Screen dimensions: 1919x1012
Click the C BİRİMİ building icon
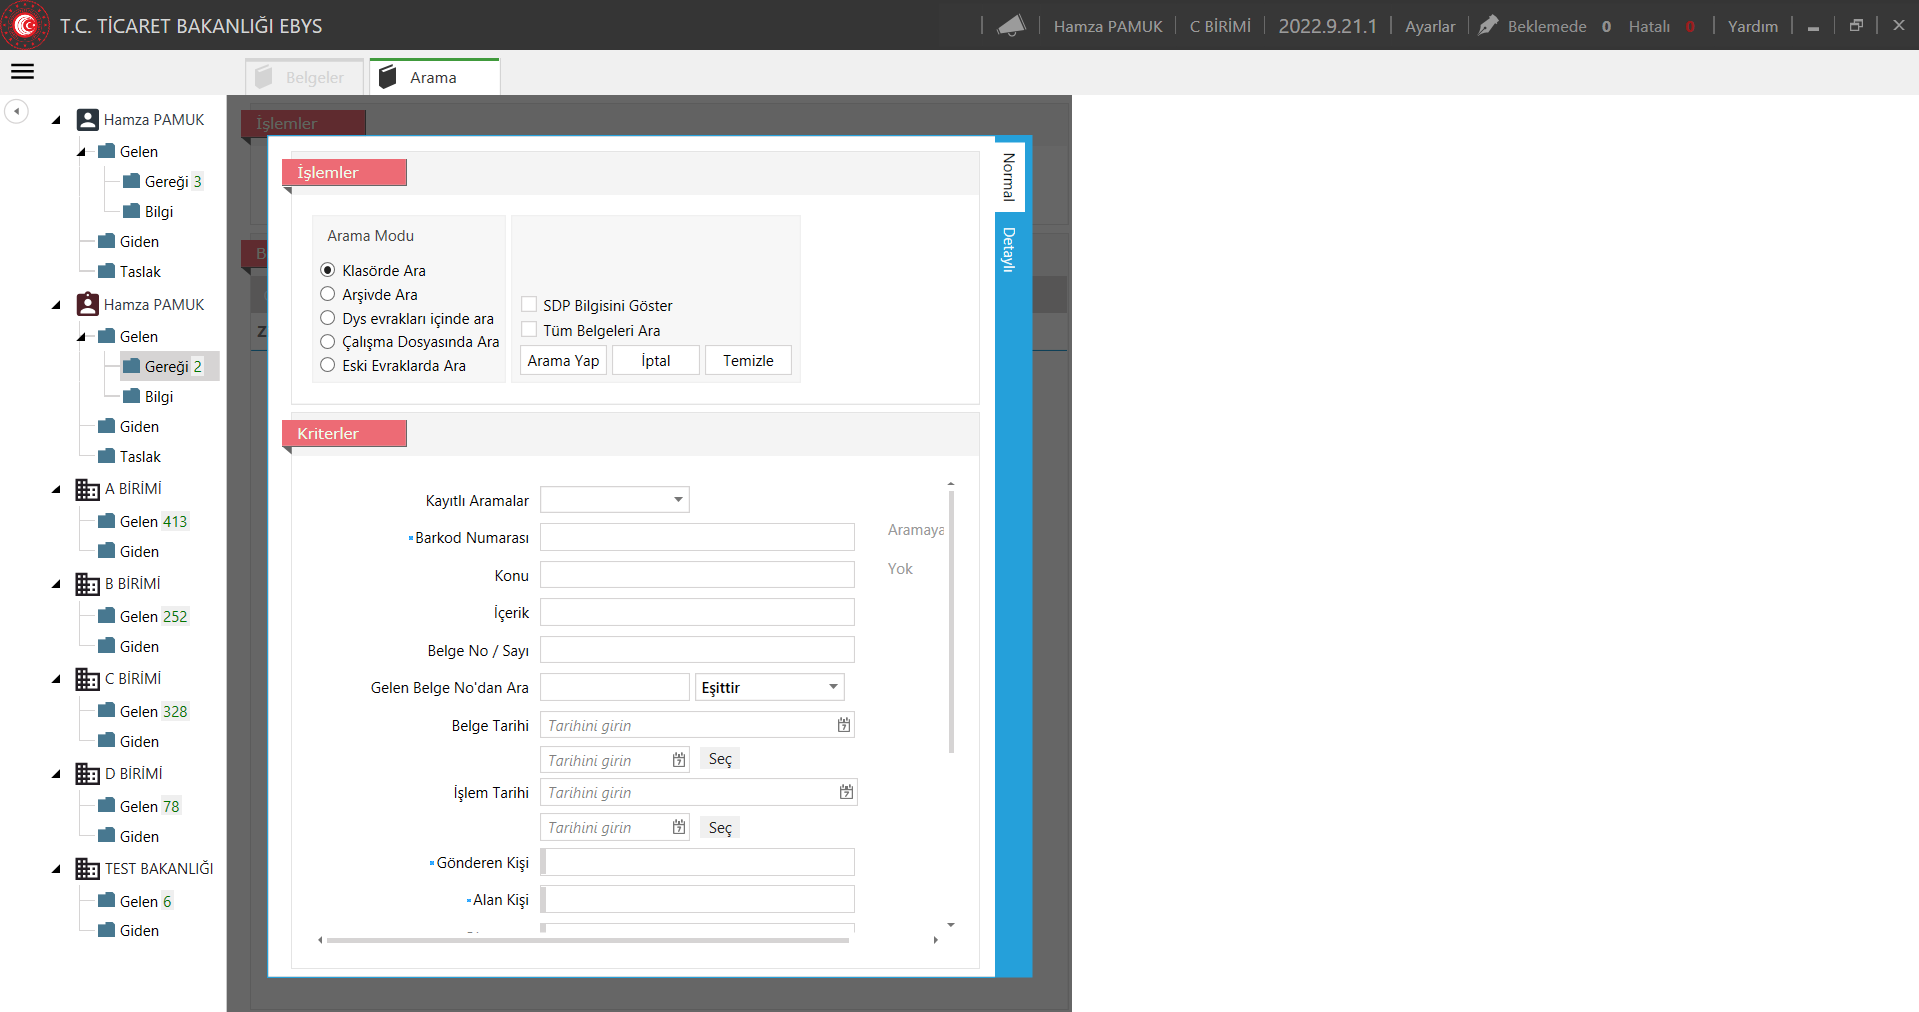click(87, 679)
